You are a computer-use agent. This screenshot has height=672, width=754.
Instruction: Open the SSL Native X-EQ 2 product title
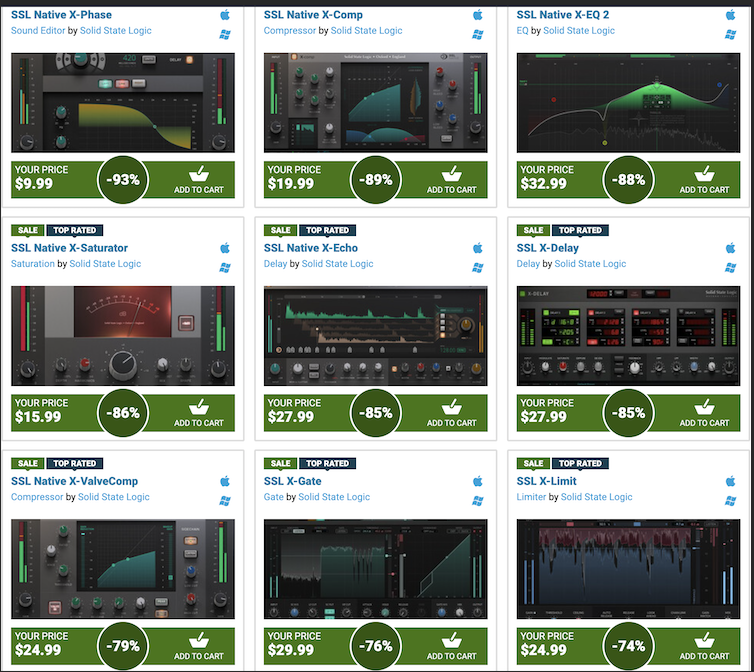coord(563,15)
